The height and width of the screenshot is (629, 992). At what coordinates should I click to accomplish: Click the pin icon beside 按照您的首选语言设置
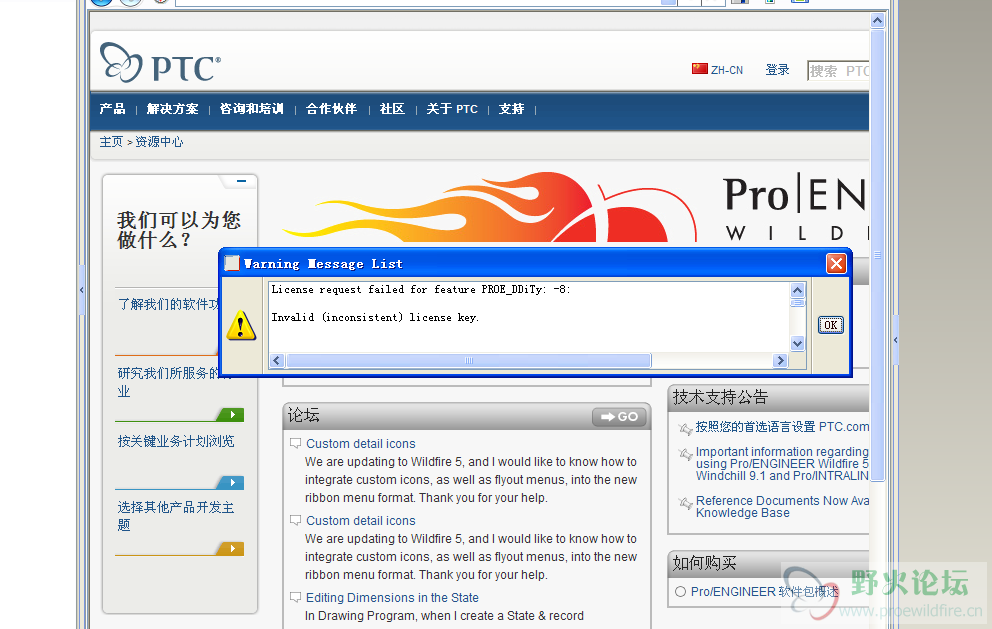(685, 429)
